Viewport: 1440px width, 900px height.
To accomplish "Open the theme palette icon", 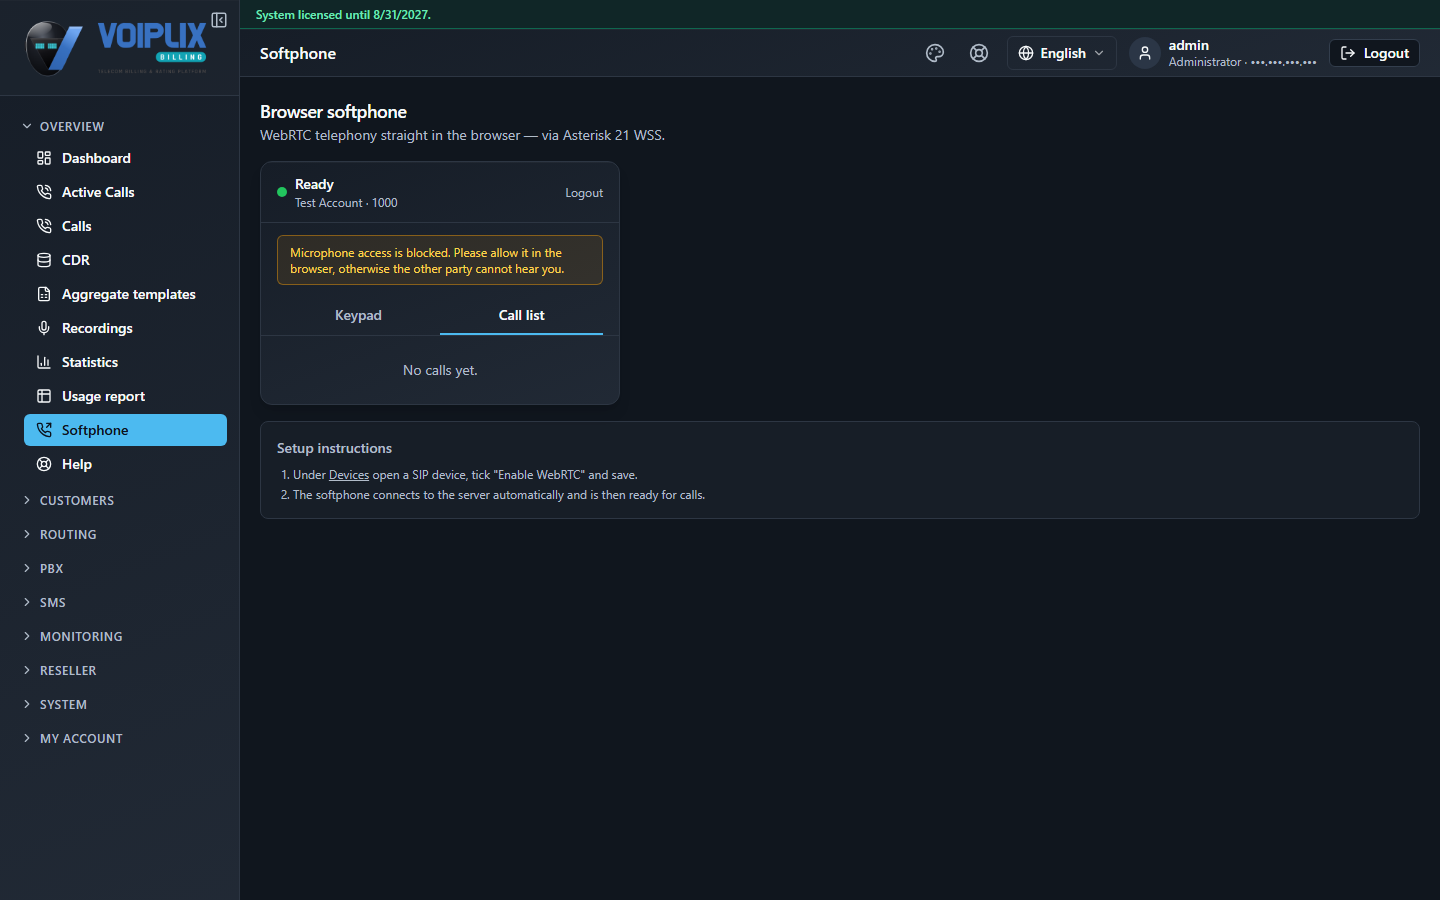I will click(x=935, y=53).
